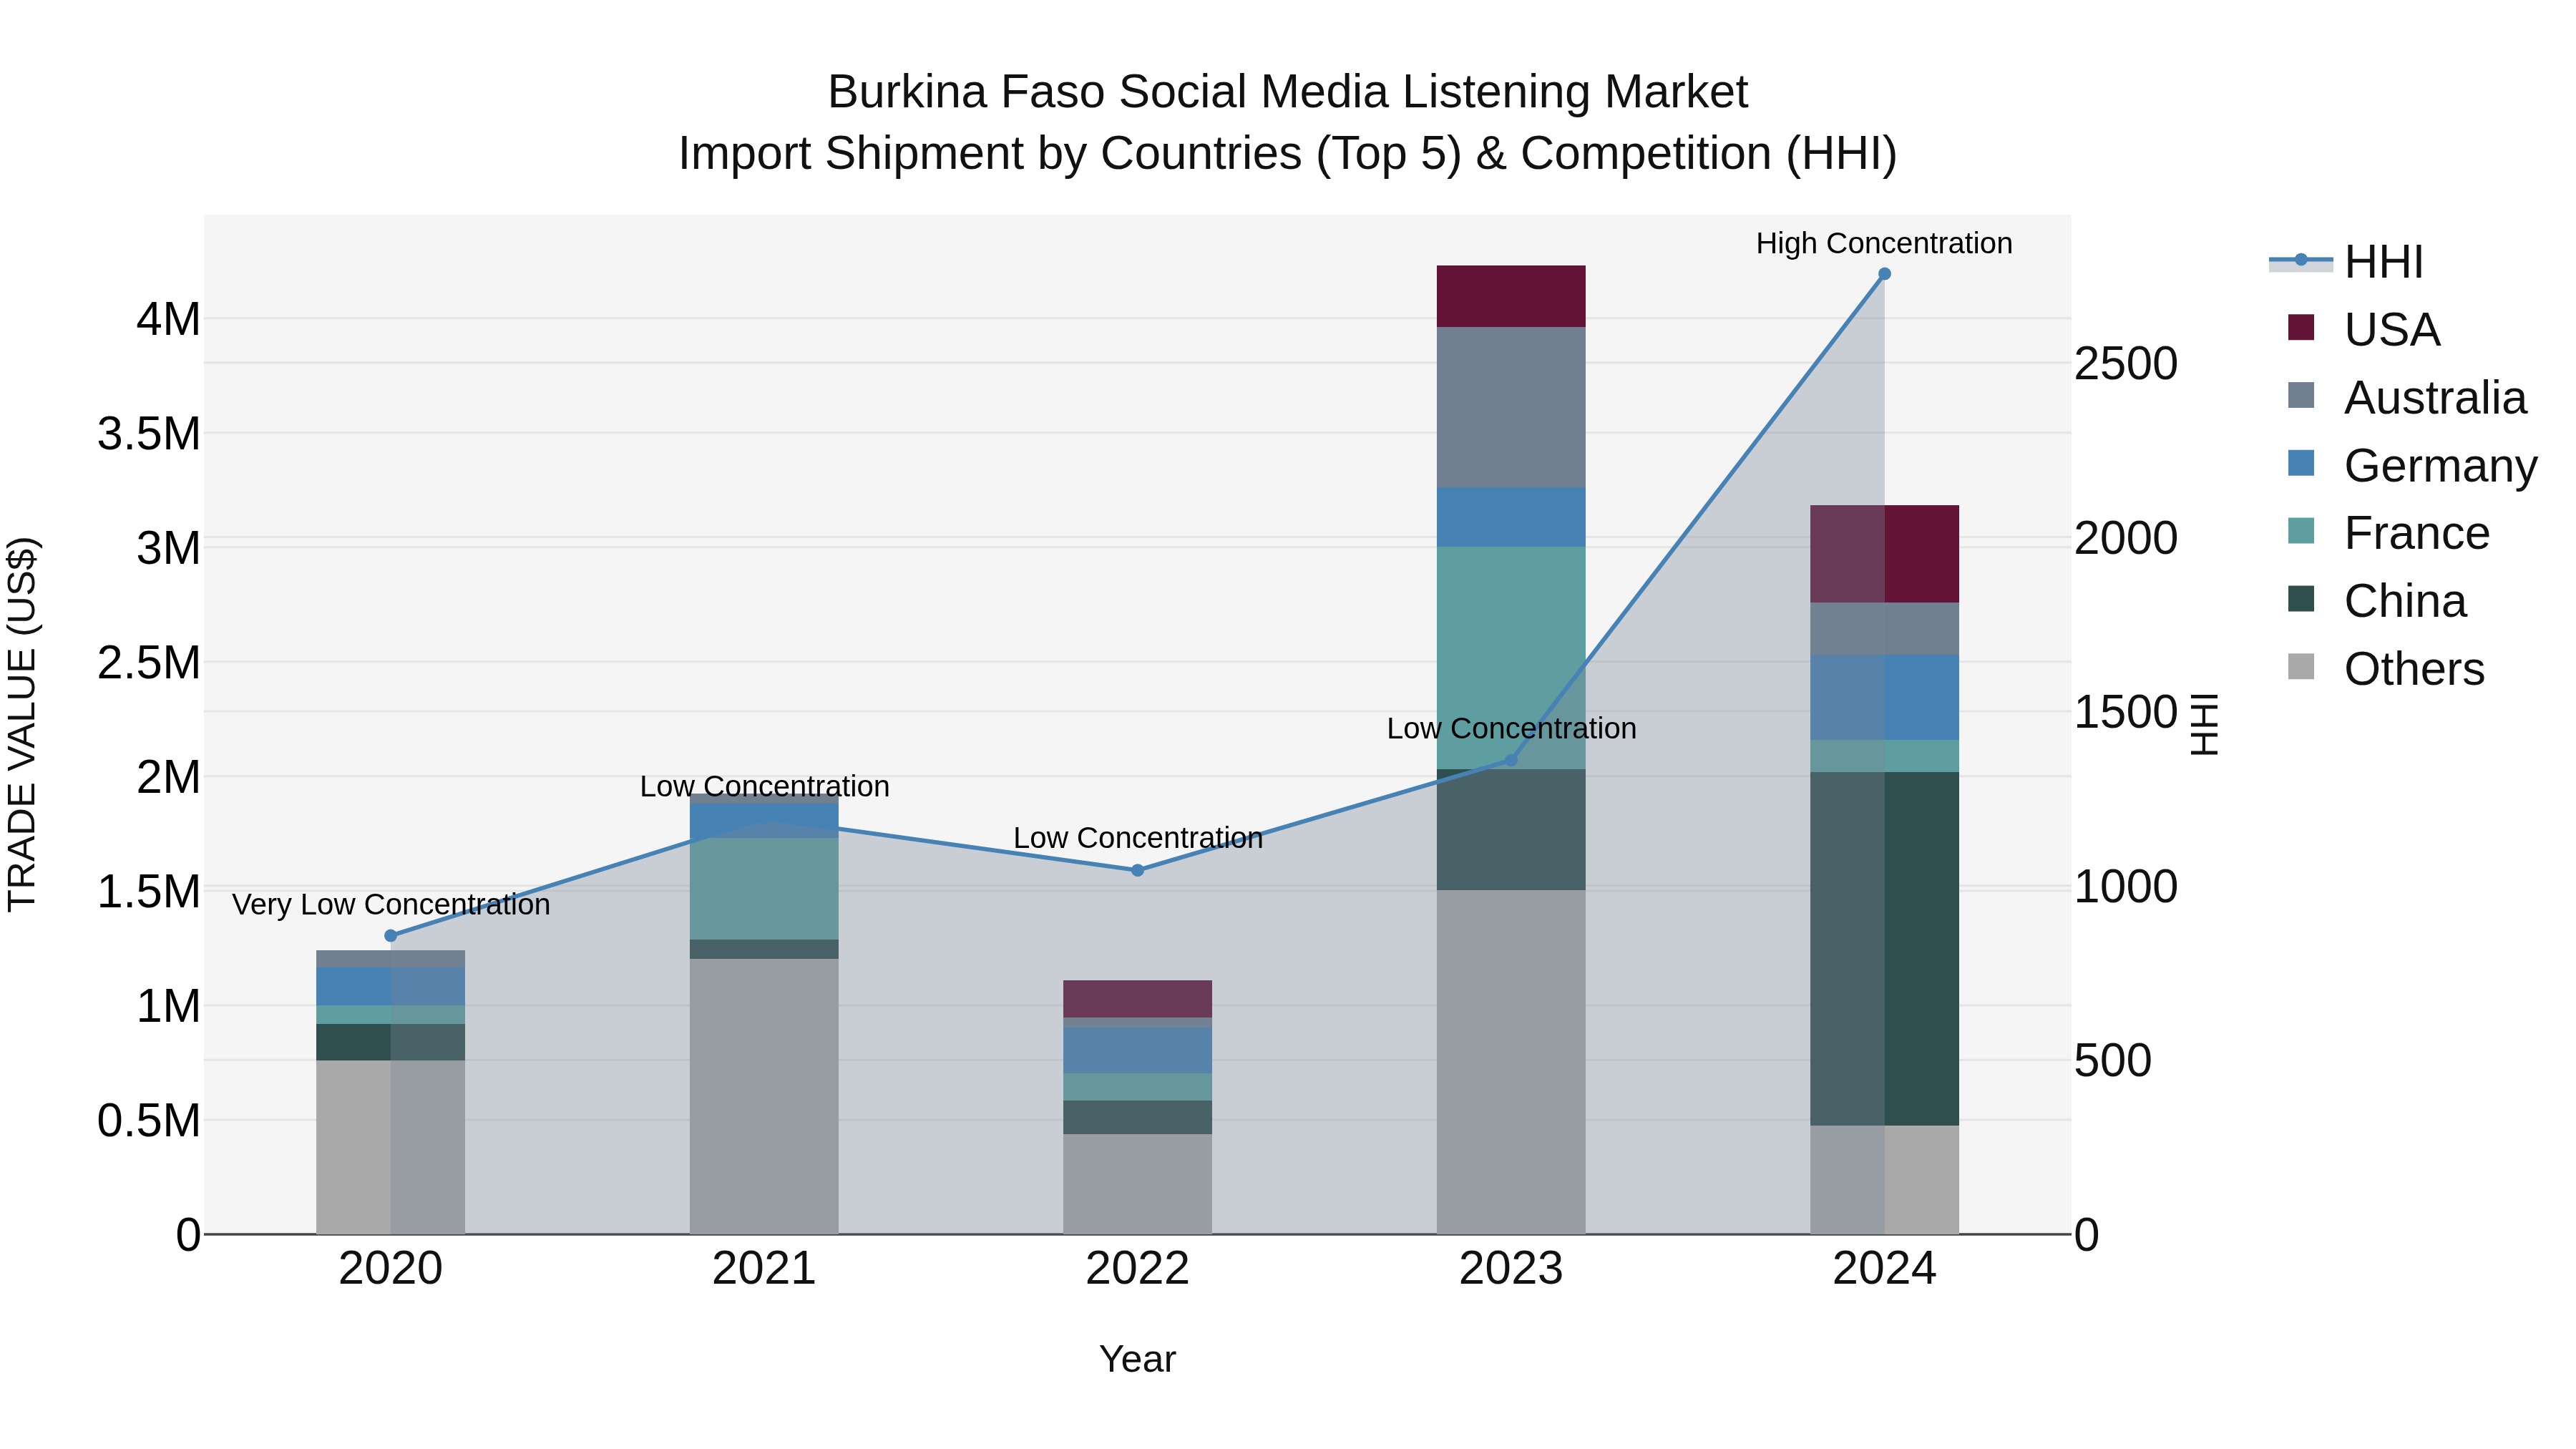
Task: Click the 2020 Others bar segment
Action: [x=391, y=1147]
